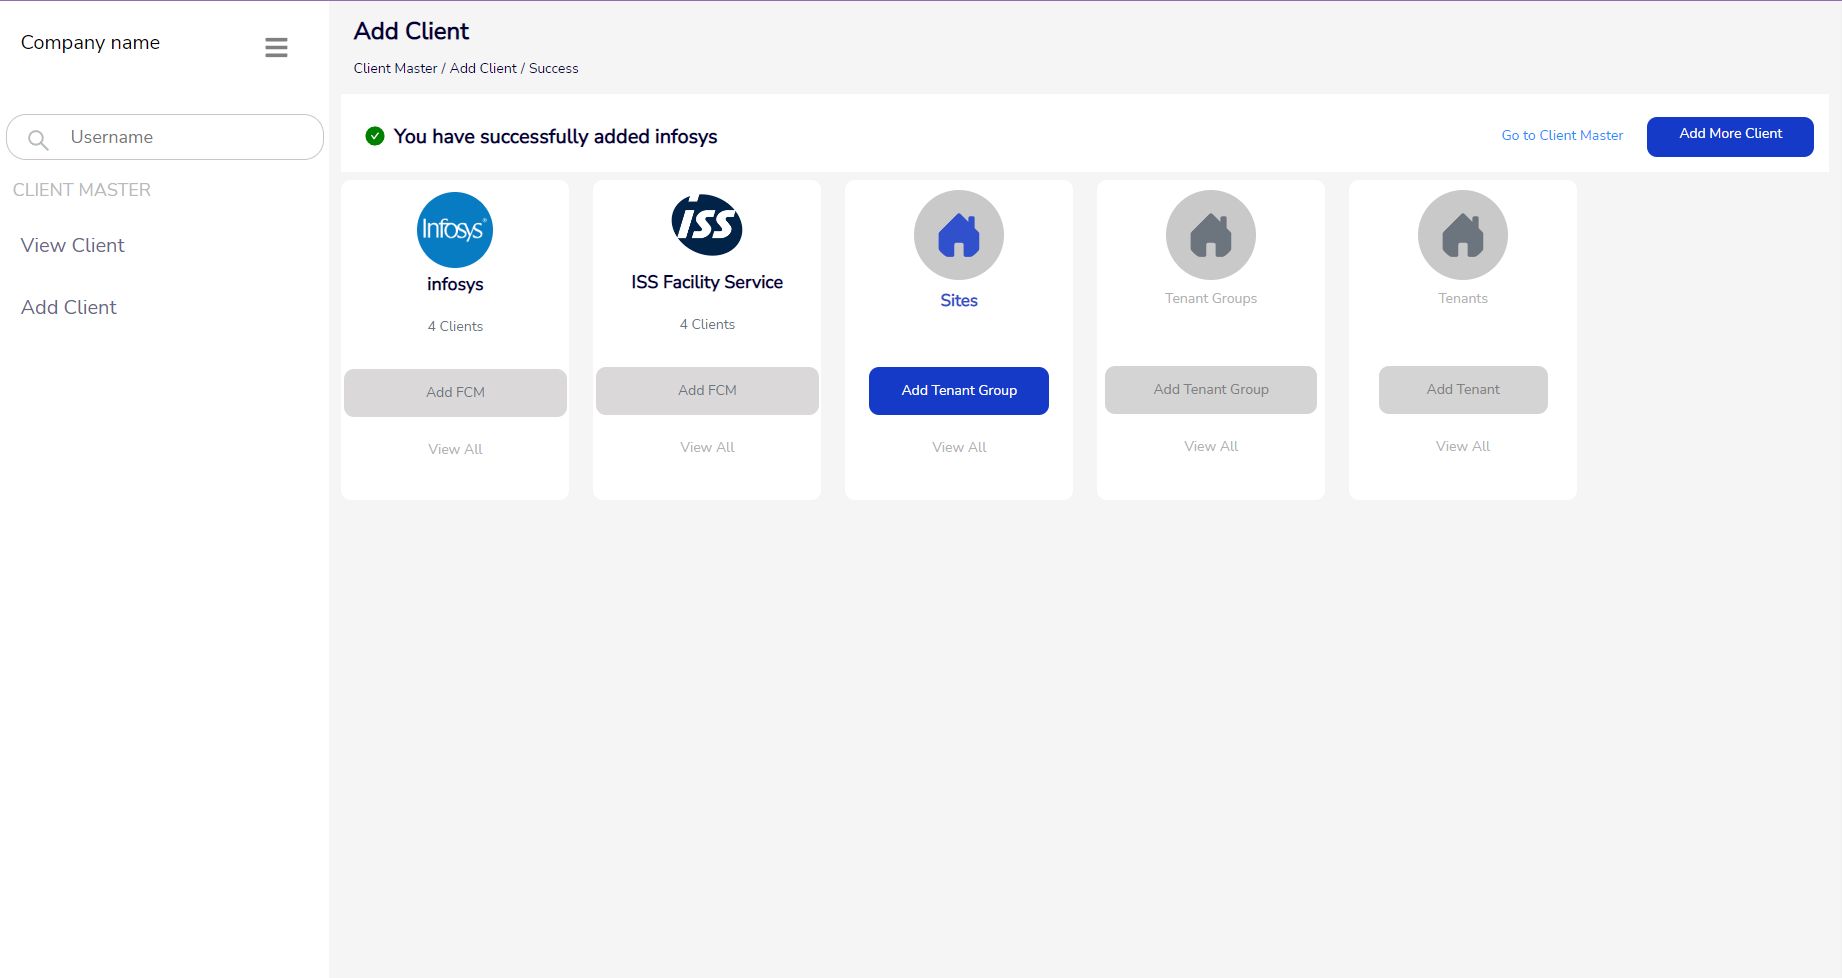Screen dimensions: 1842x978
Task: Click Add More Client button
Action: (x=1730, y=136)
